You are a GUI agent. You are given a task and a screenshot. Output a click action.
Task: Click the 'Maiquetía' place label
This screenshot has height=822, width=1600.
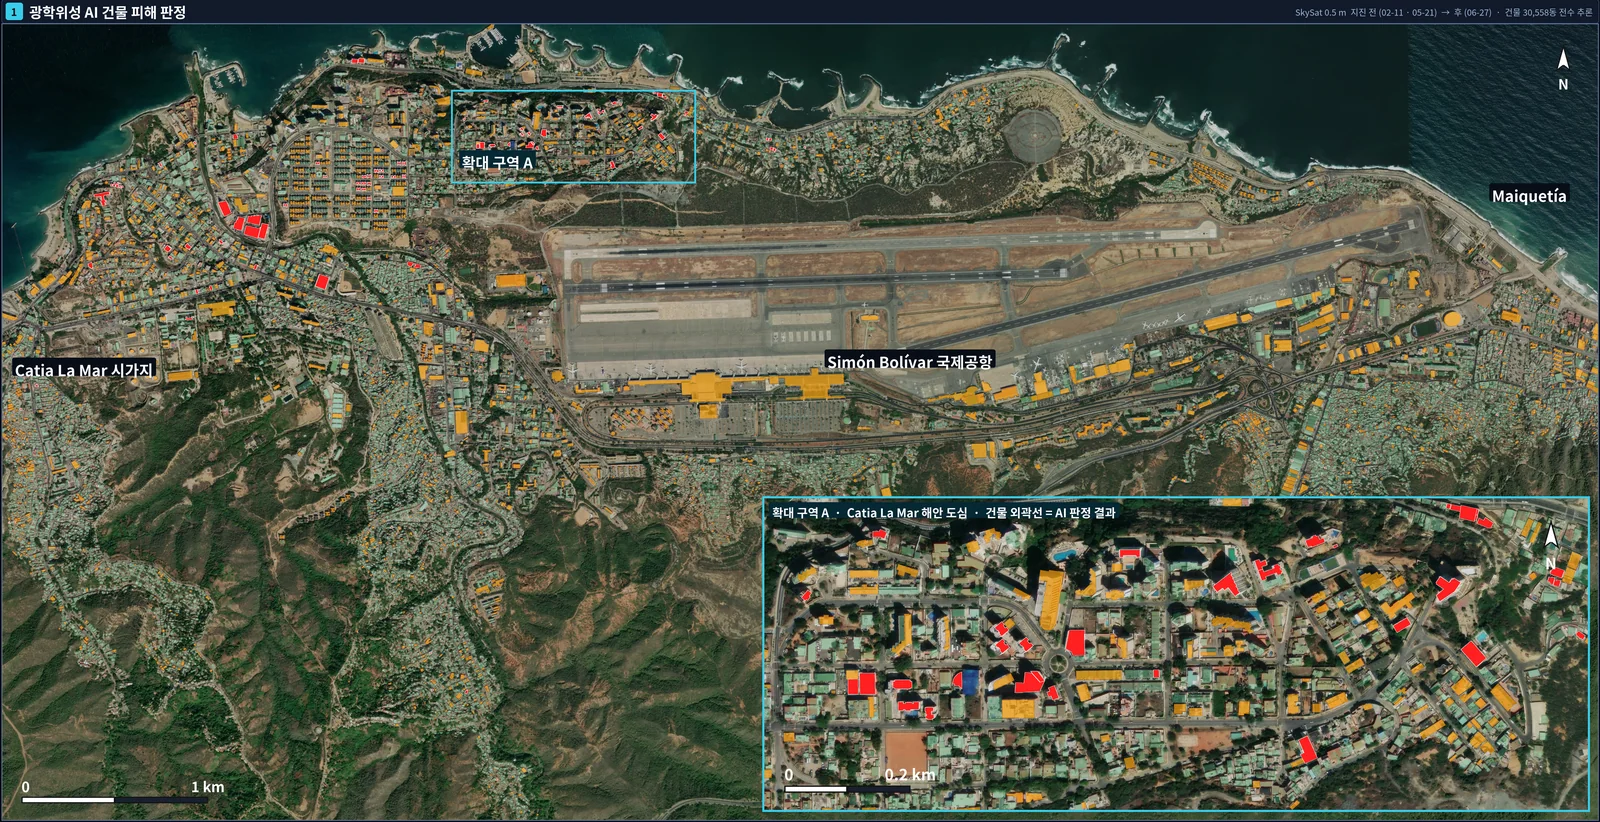point(1529,196)
